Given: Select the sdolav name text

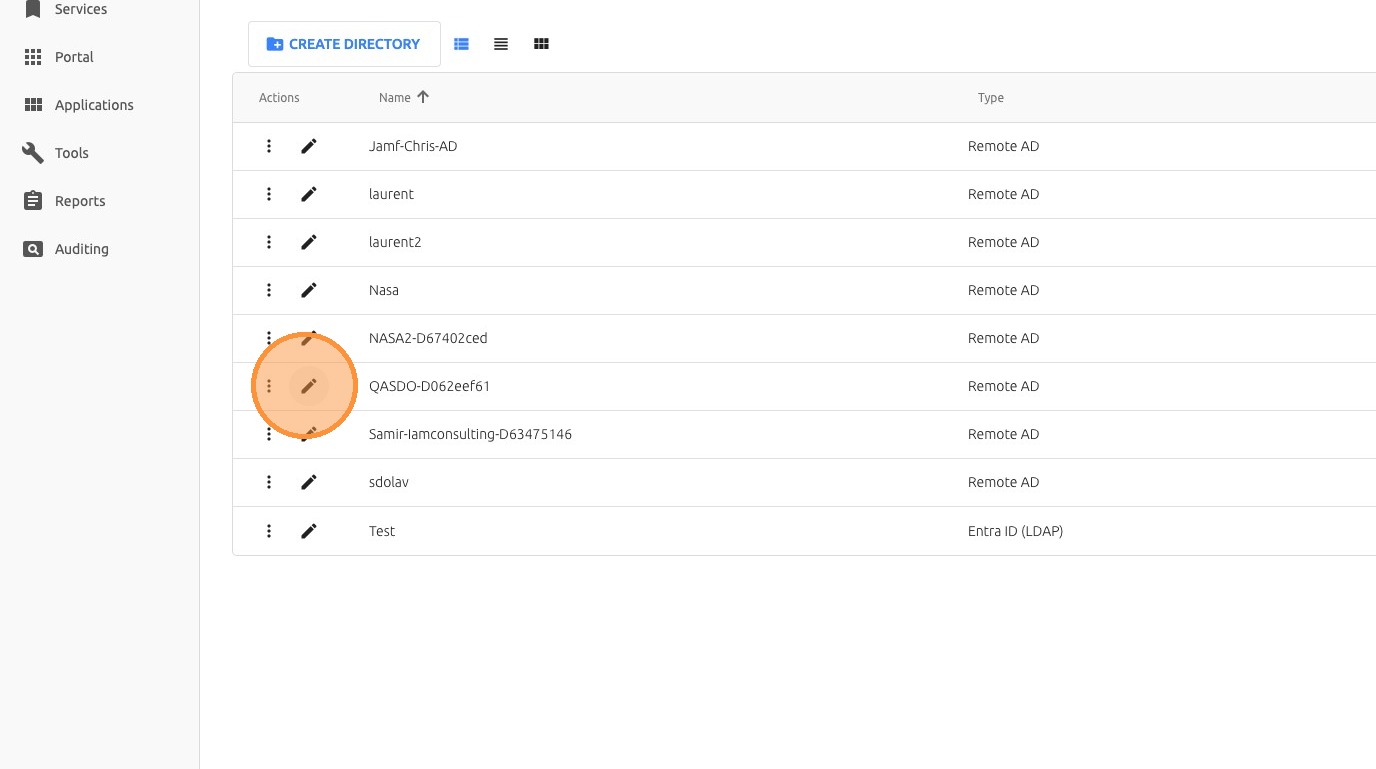Looking at the screenshot, I should 389,482.
